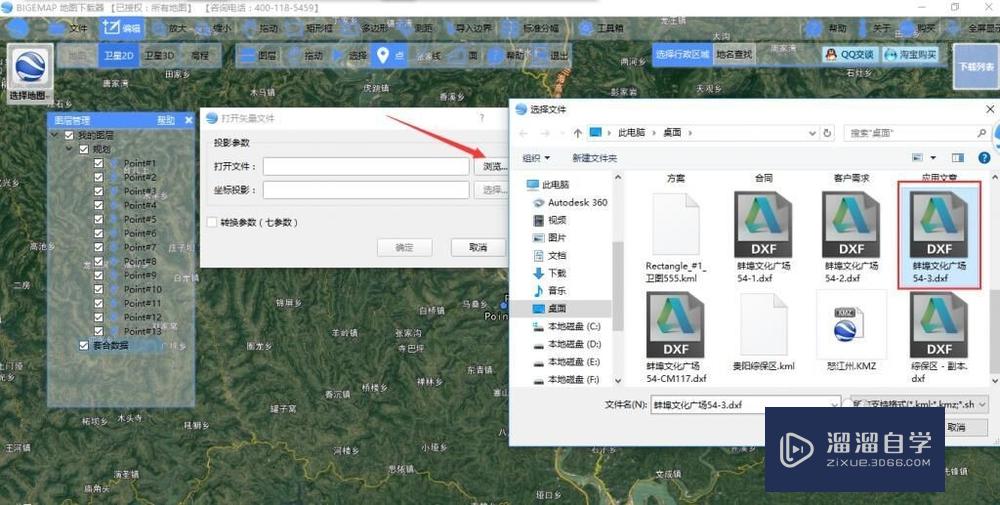Toggle the 规划 layer checkbox
This screenshot has width=1000, height=505.
click(84, 149)
